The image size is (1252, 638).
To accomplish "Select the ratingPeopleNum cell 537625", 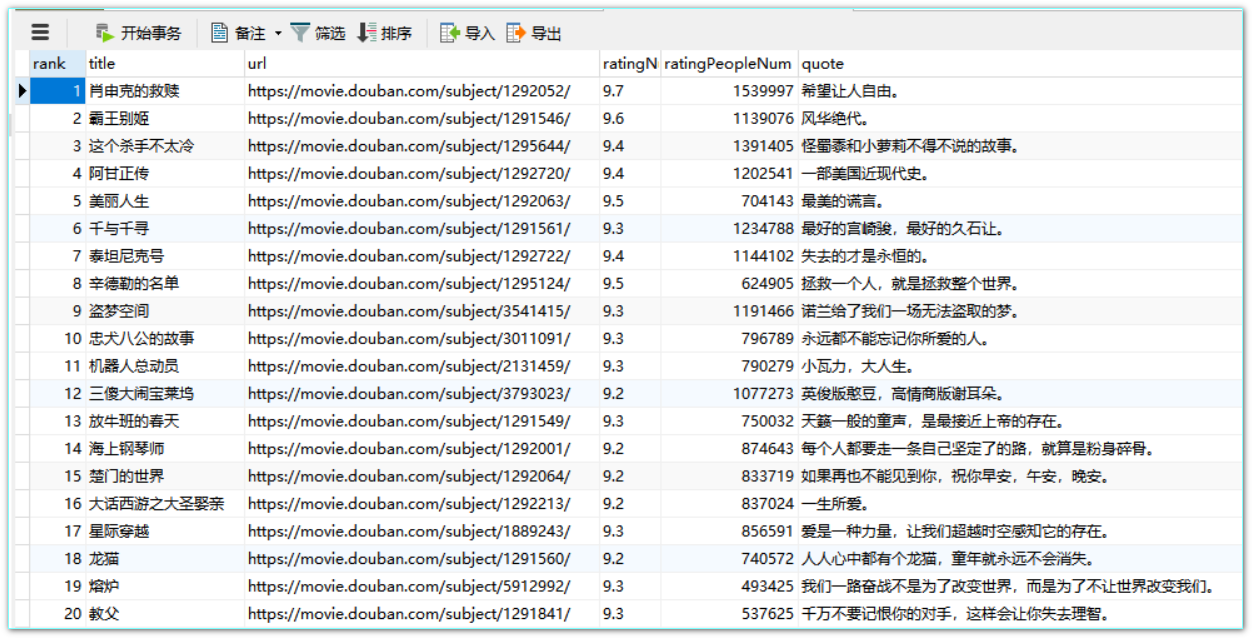I will click(x=729, y=614).
